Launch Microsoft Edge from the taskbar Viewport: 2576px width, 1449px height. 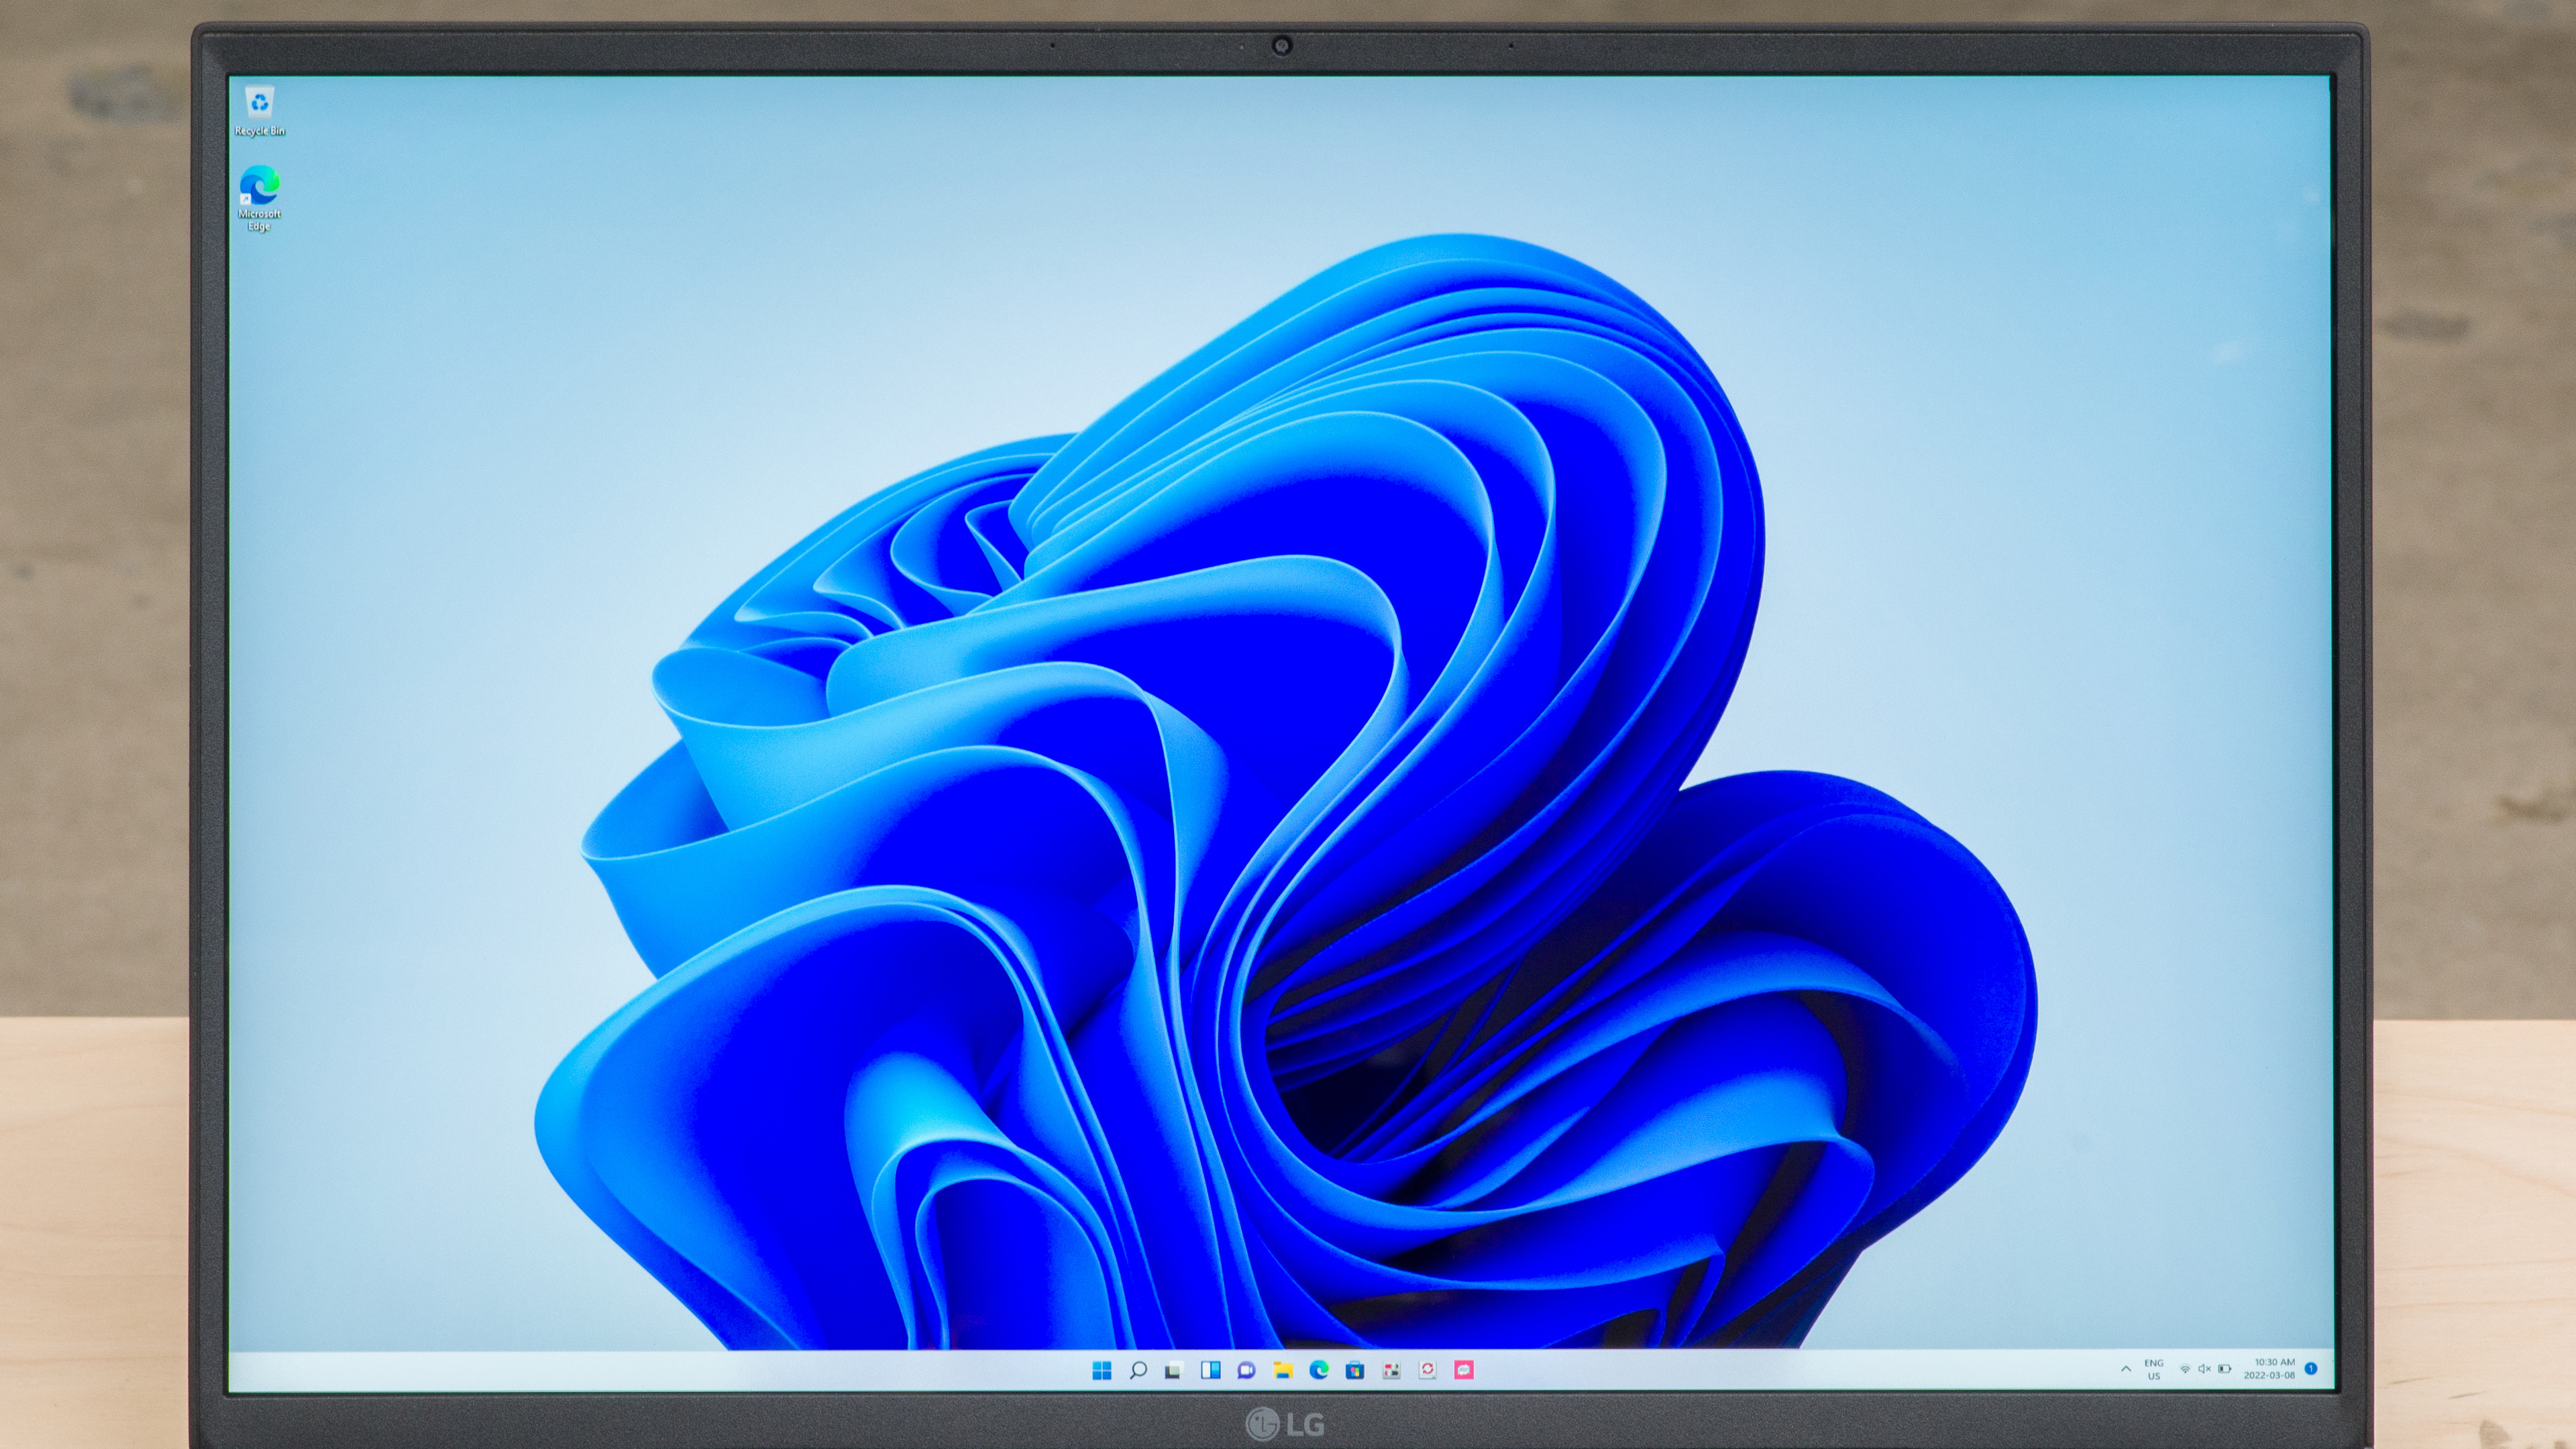click(x=1319, y=1370)
